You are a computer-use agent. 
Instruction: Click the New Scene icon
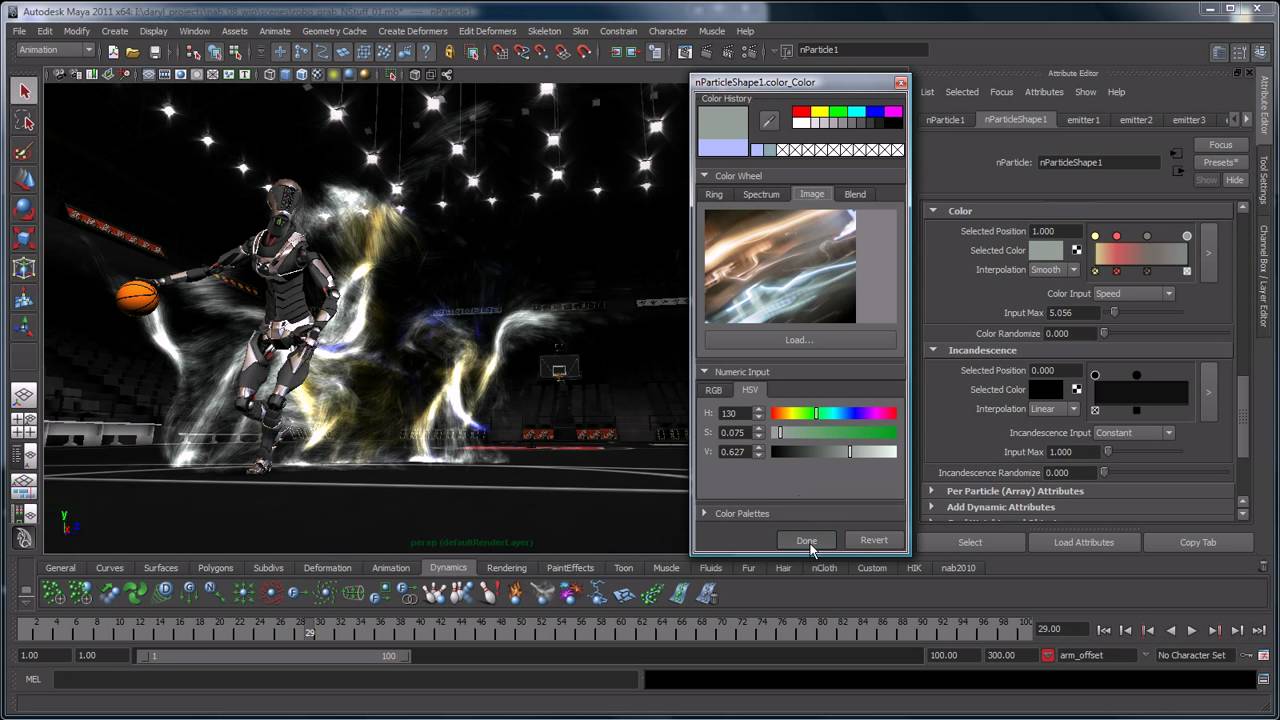[113, 52]
